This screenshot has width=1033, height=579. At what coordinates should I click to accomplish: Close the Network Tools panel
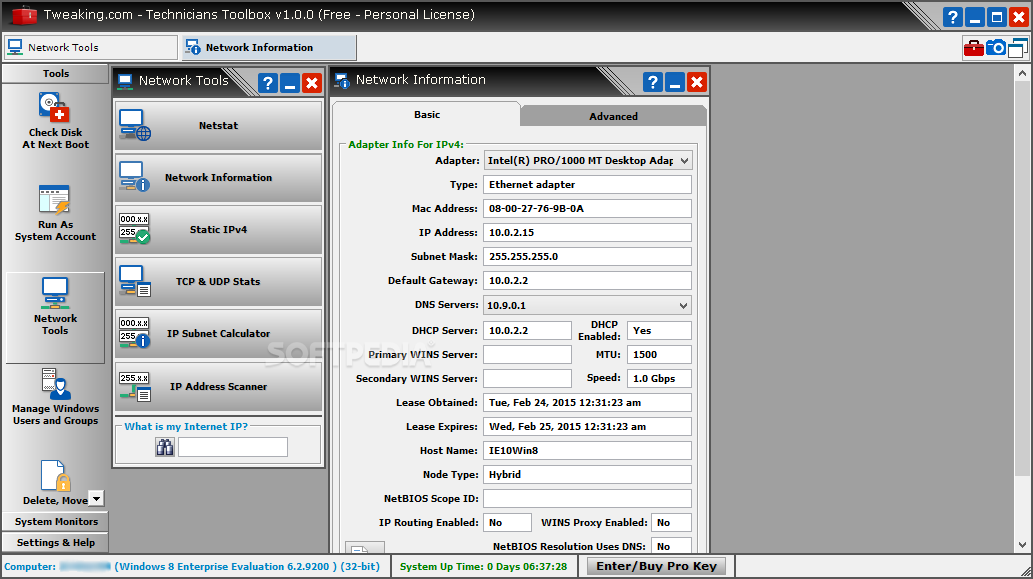312,83
